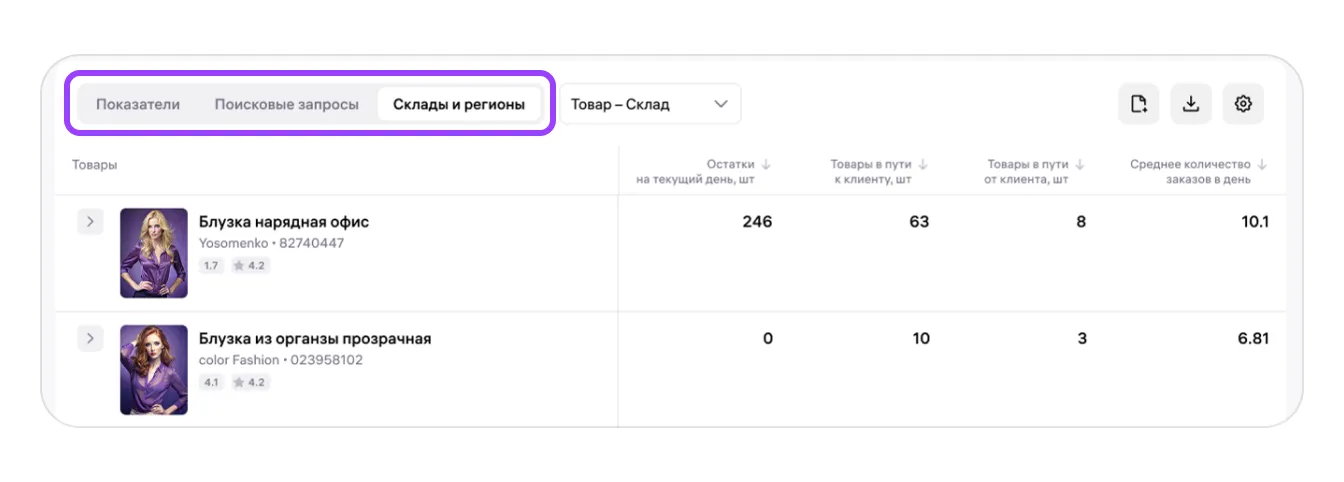Click star rating badge of Блузка нарядная офис

click(x=250, y=265)
